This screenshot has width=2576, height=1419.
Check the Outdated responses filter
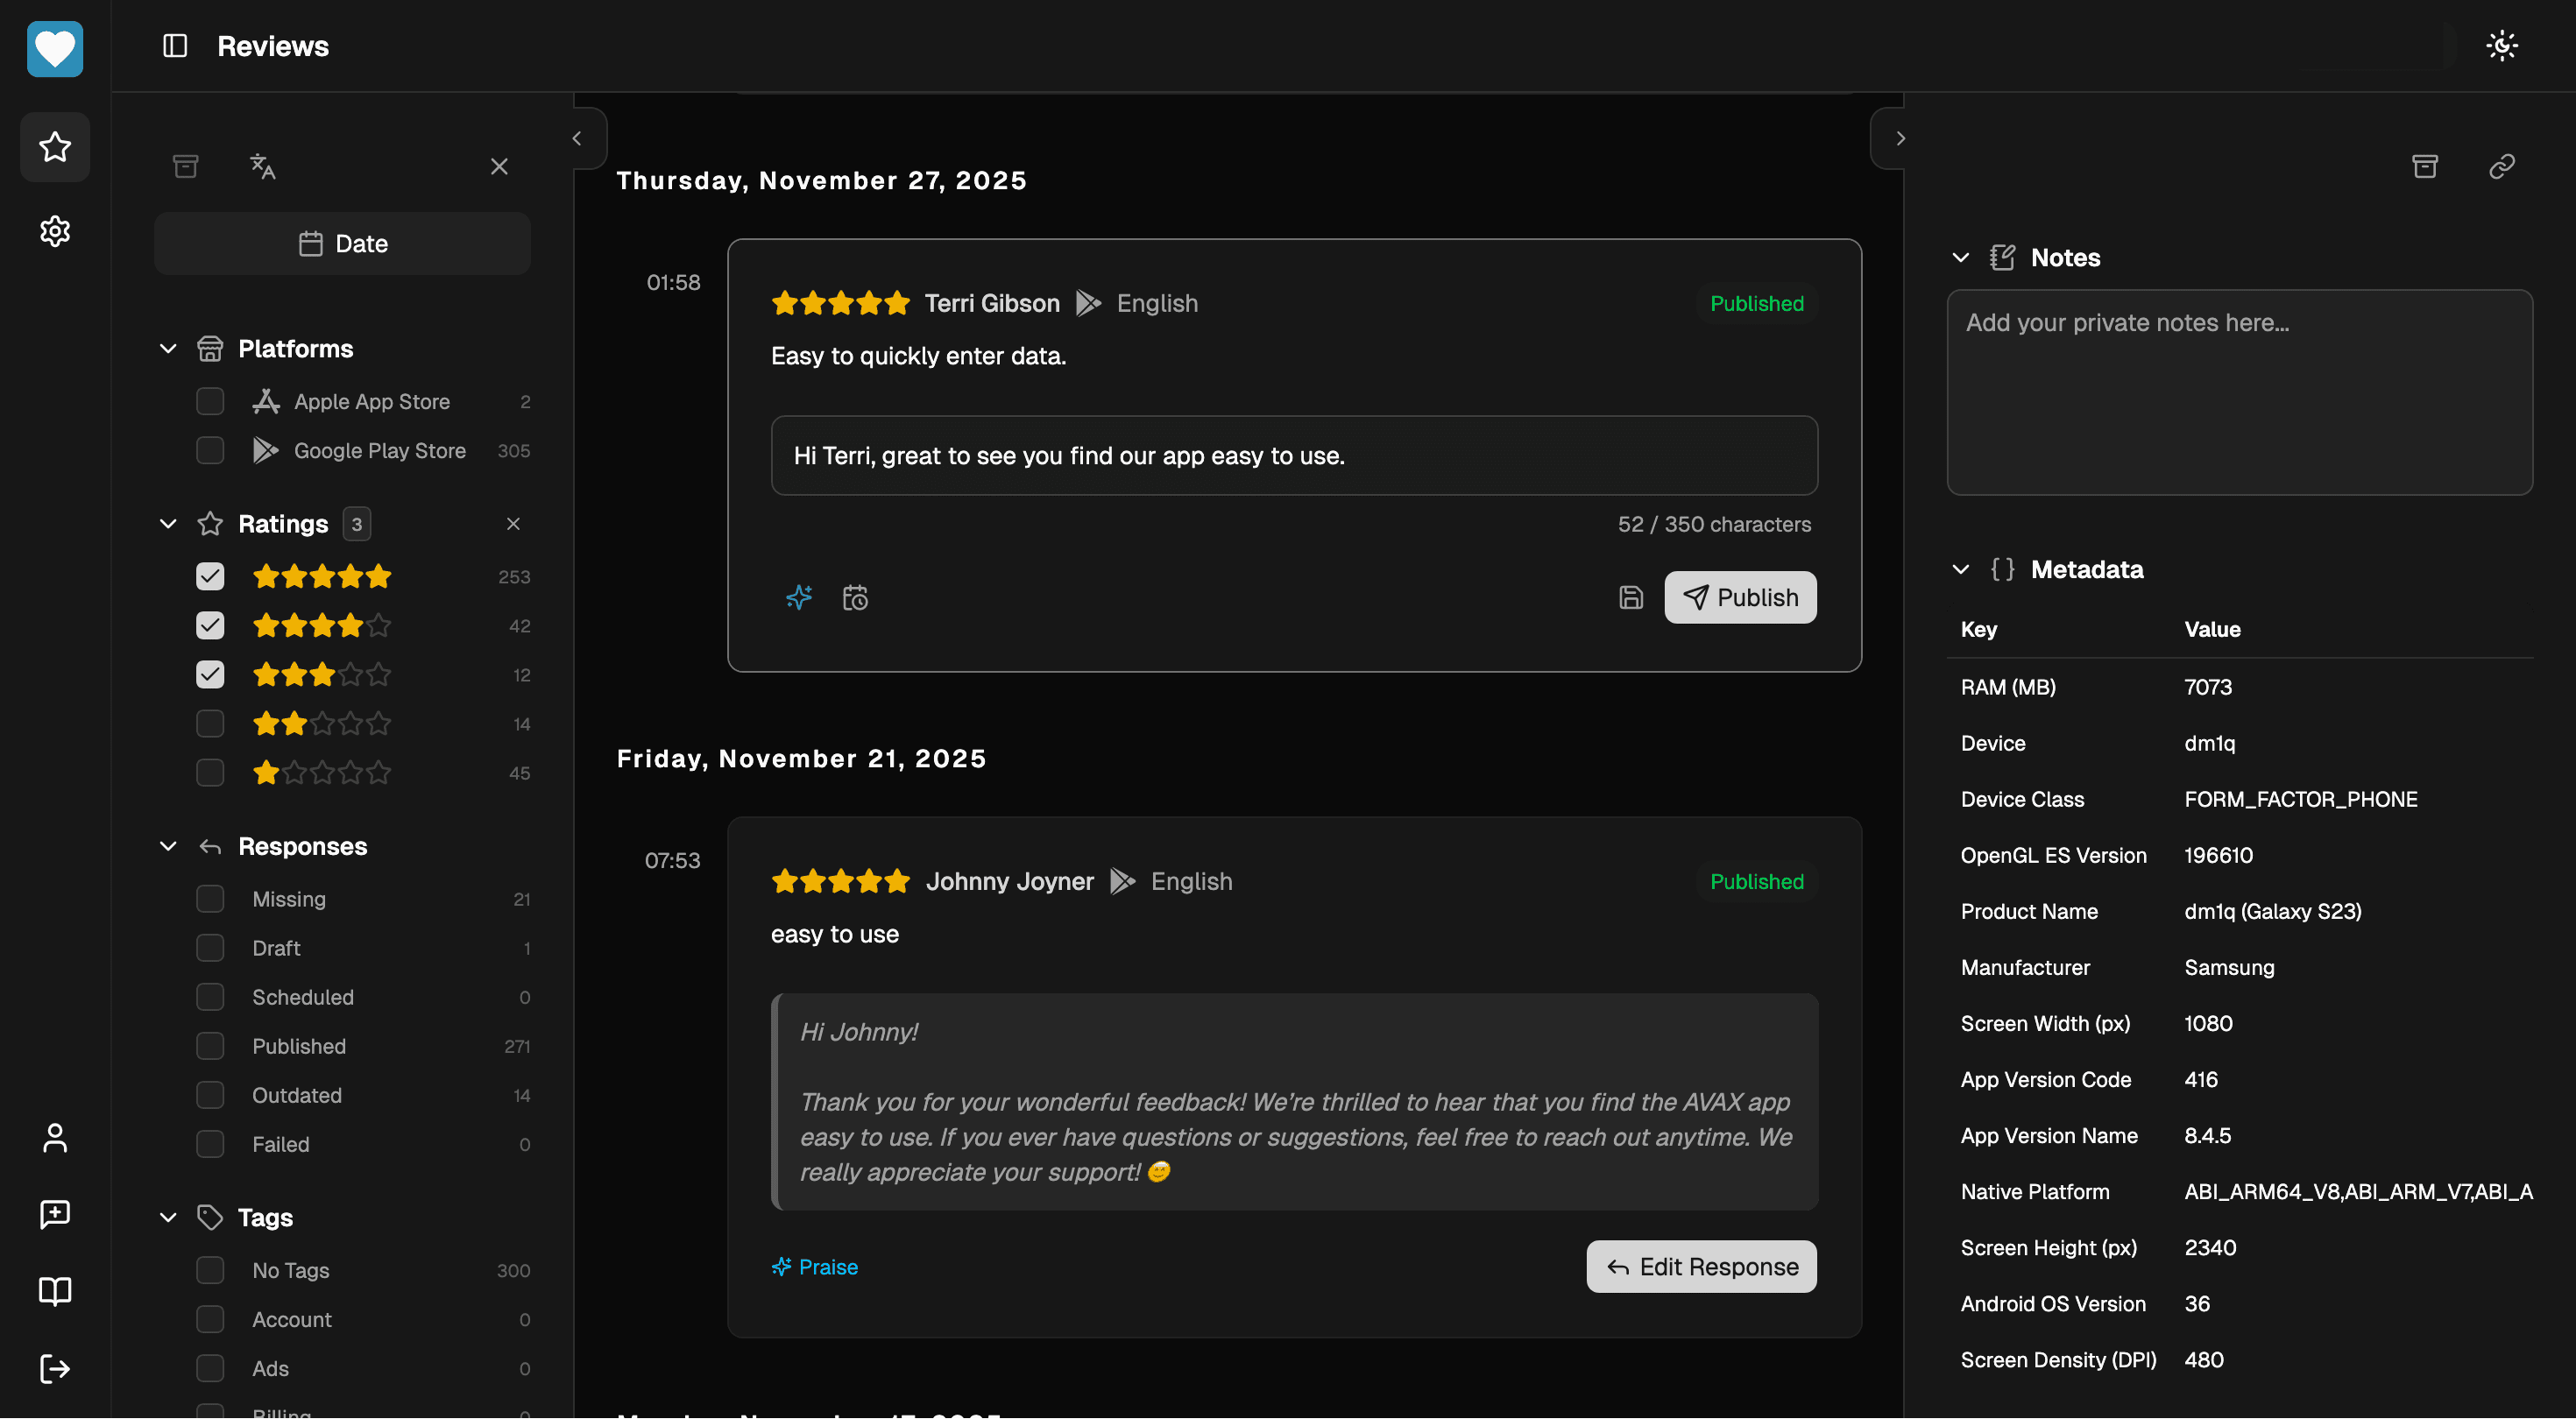210,1095
